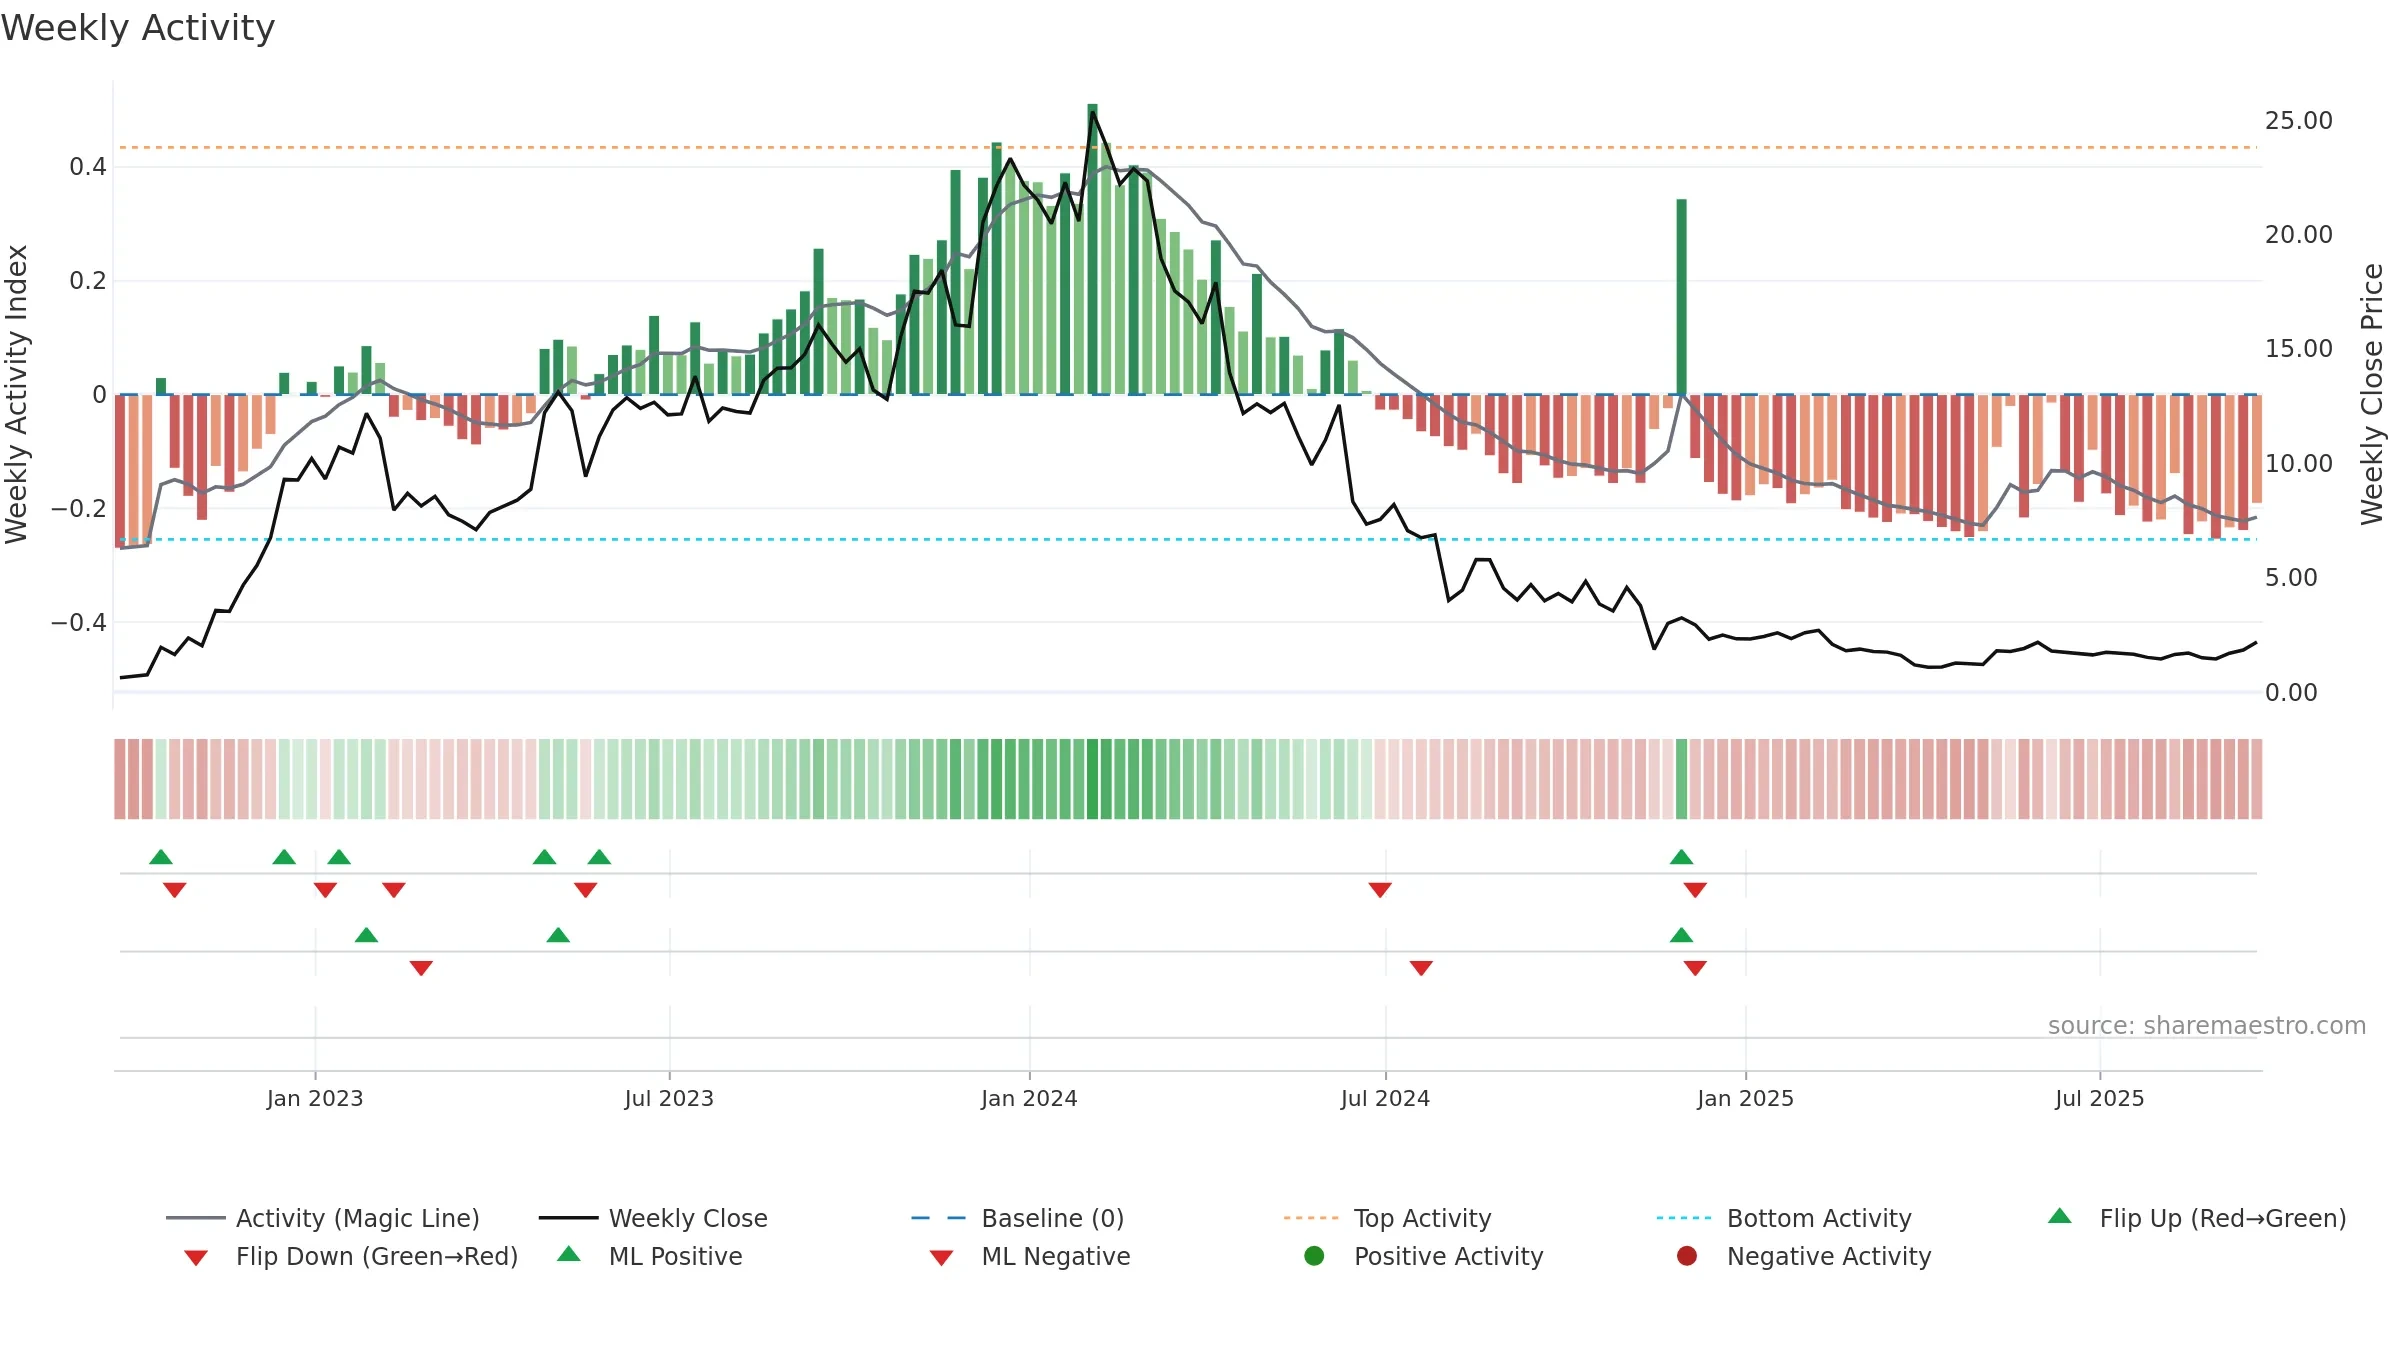Viewport: 2400px width, 1350px height.
Task: Click the 'Jul 2023' axis label
Action: 669,1098
